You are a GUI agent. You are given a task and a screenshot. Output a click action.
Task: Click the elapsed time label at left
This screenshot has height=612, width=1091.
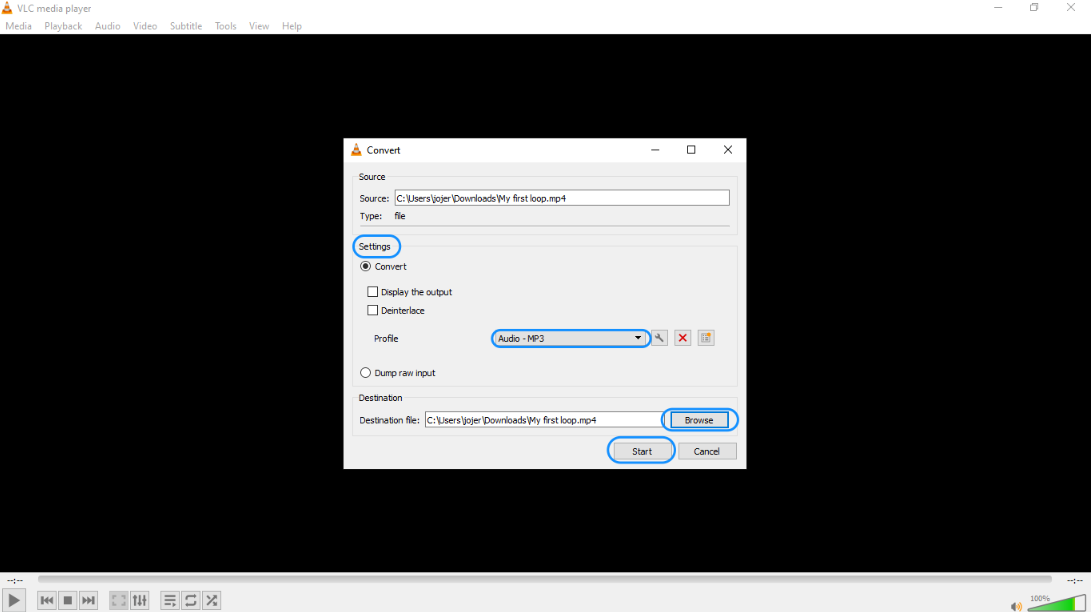point(15,580)
